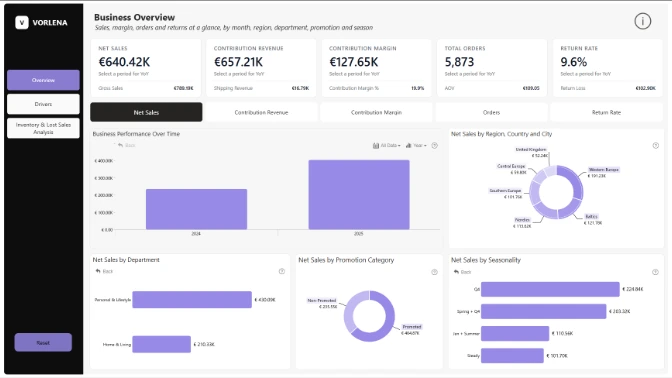Select the 2025 bar in performance chart
The width and height of the screenshot is (672, 378).
(x=359, y=195)
